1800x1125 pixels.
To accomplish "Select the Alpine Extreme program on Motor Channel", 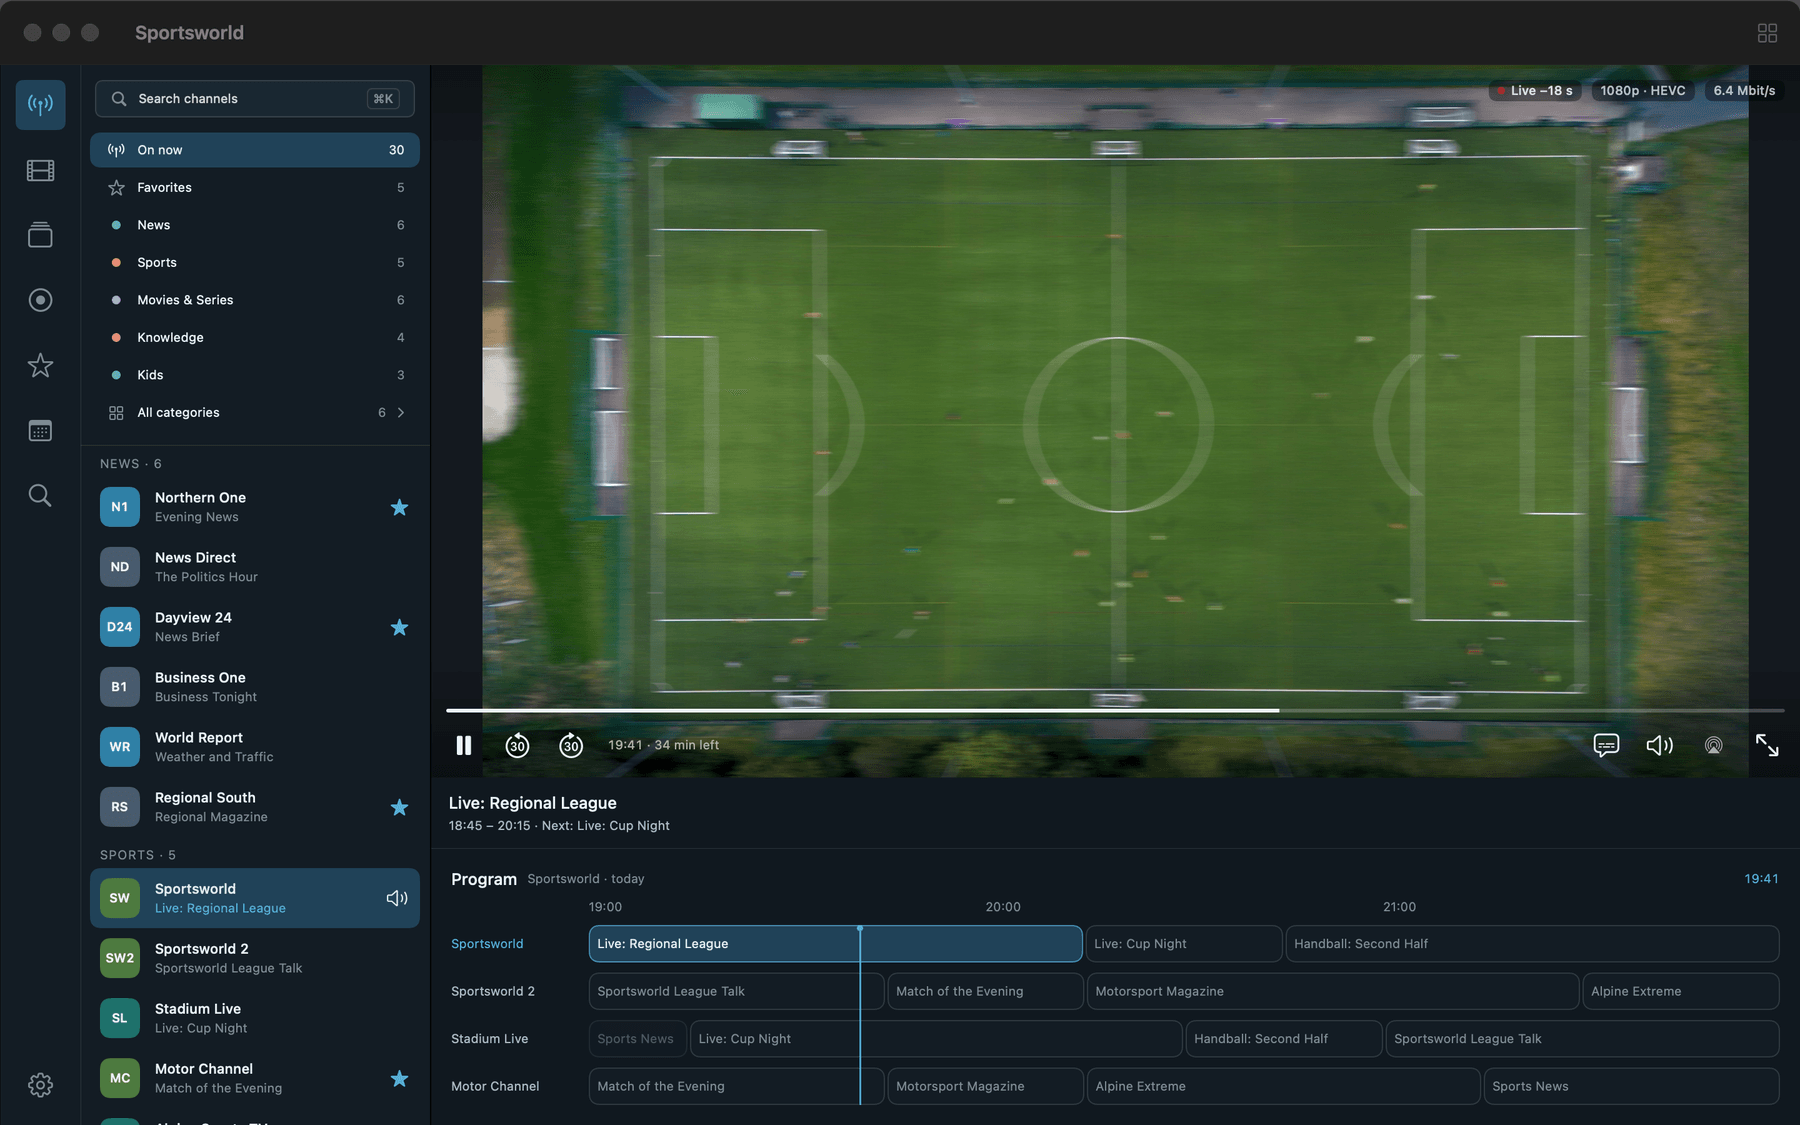I will coord(1282,1086).
